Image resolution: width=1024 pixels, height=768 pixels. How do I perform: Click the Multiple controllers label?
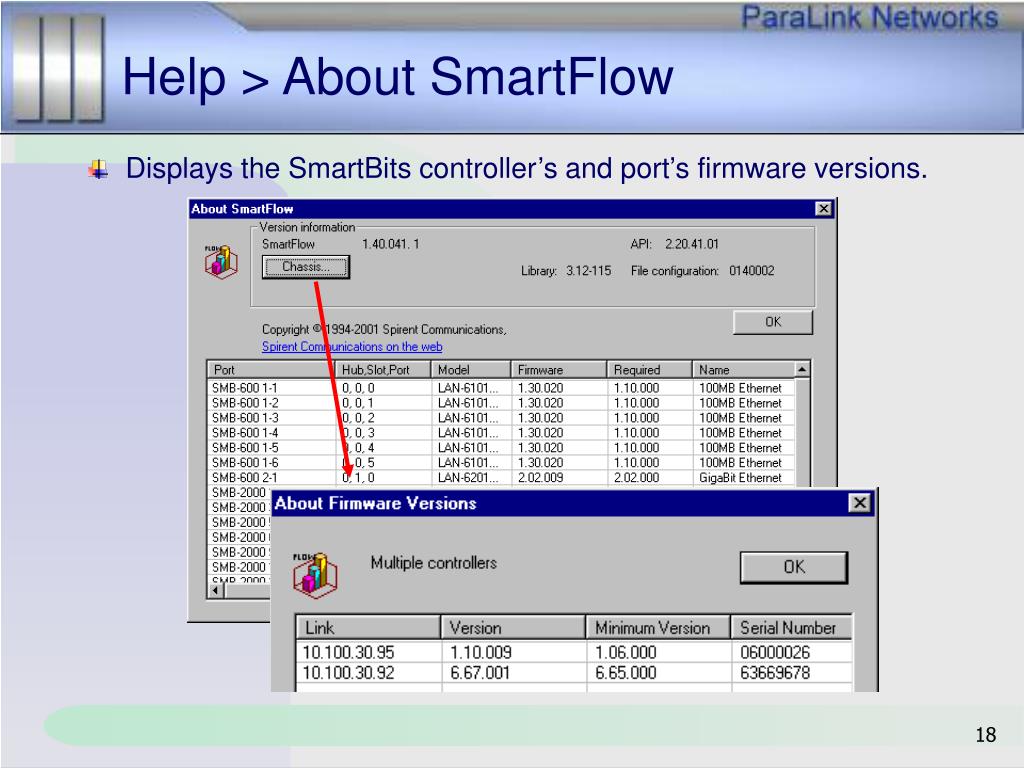434,563
